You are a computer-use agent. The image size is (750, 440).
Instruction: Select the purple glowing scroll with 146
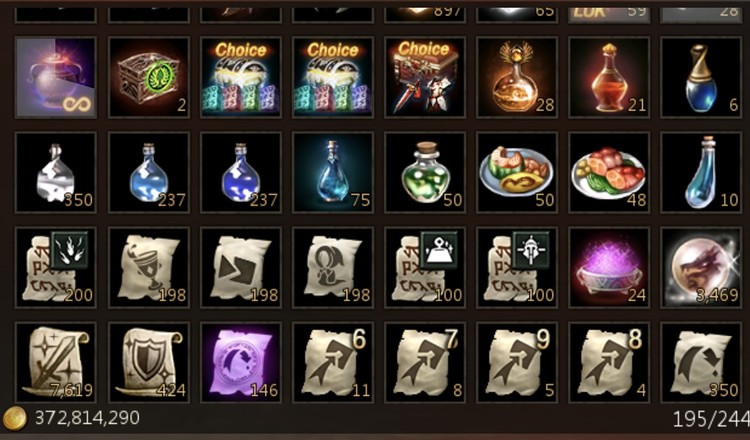click(x=241, y=362)
